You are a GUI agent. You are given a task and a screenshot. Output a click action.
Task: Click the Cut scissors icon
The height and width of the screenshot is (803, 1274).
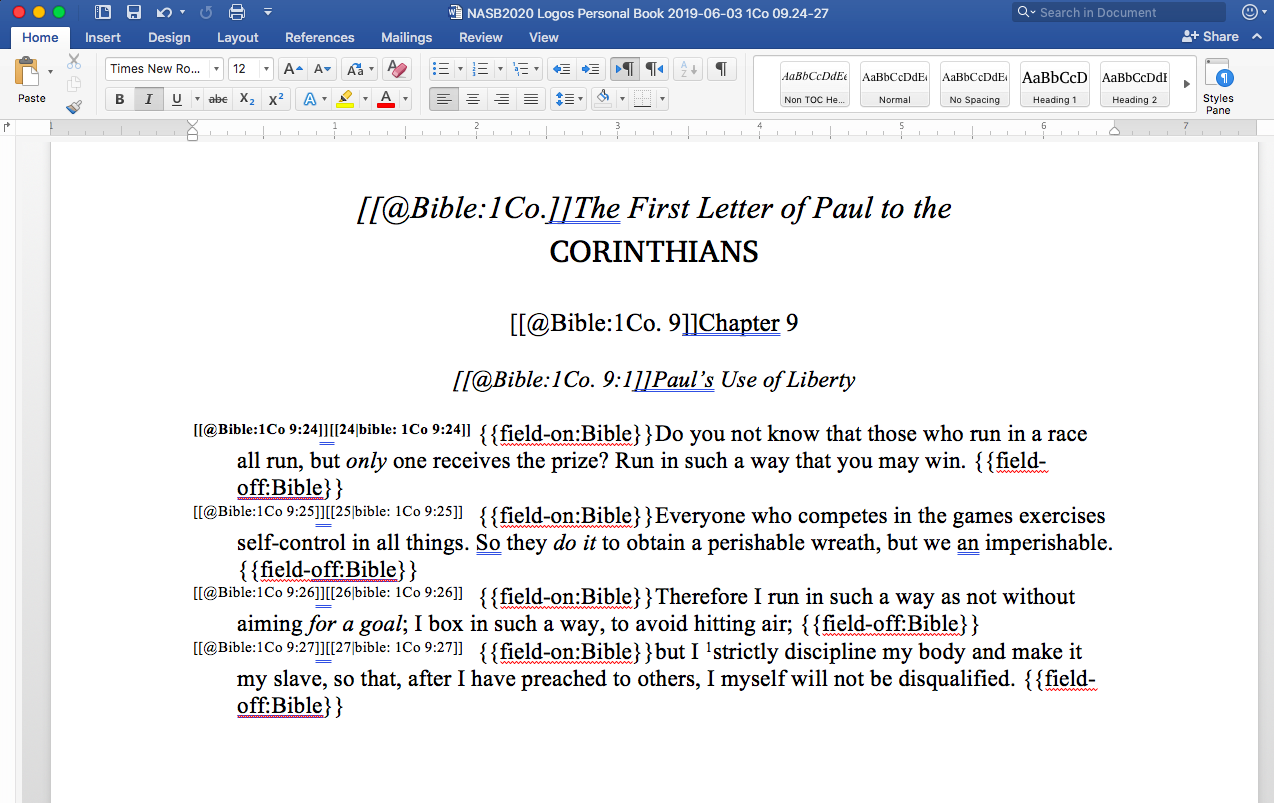tap(74, 62)
